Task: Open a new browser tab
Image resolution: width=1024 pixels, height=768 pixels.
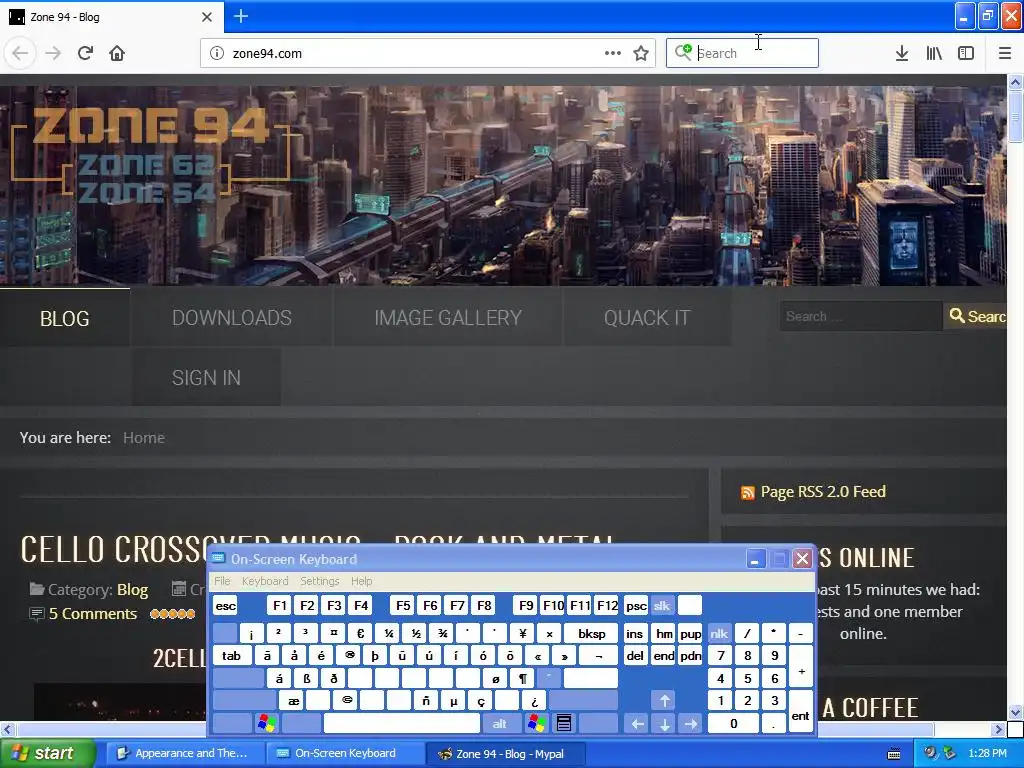Action: 241,16
